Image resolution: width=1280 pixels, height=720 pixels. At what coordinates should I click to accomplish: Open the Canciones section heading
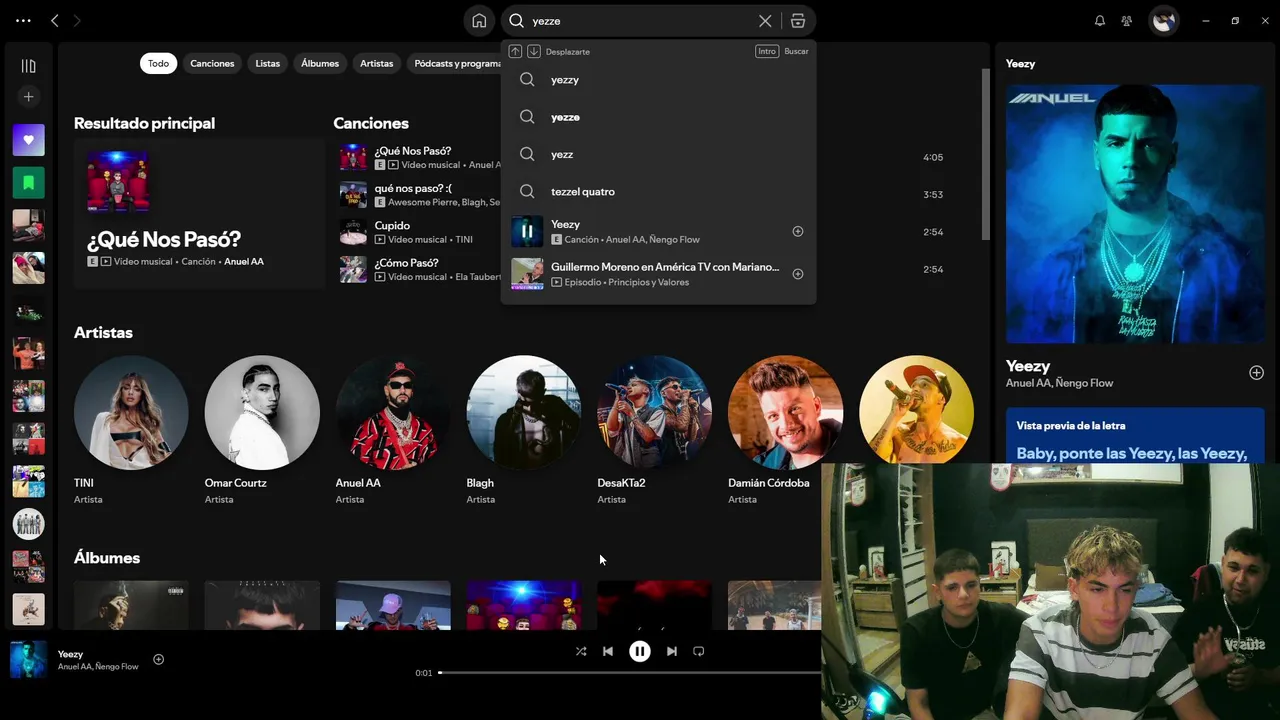(x=371, y=123)
